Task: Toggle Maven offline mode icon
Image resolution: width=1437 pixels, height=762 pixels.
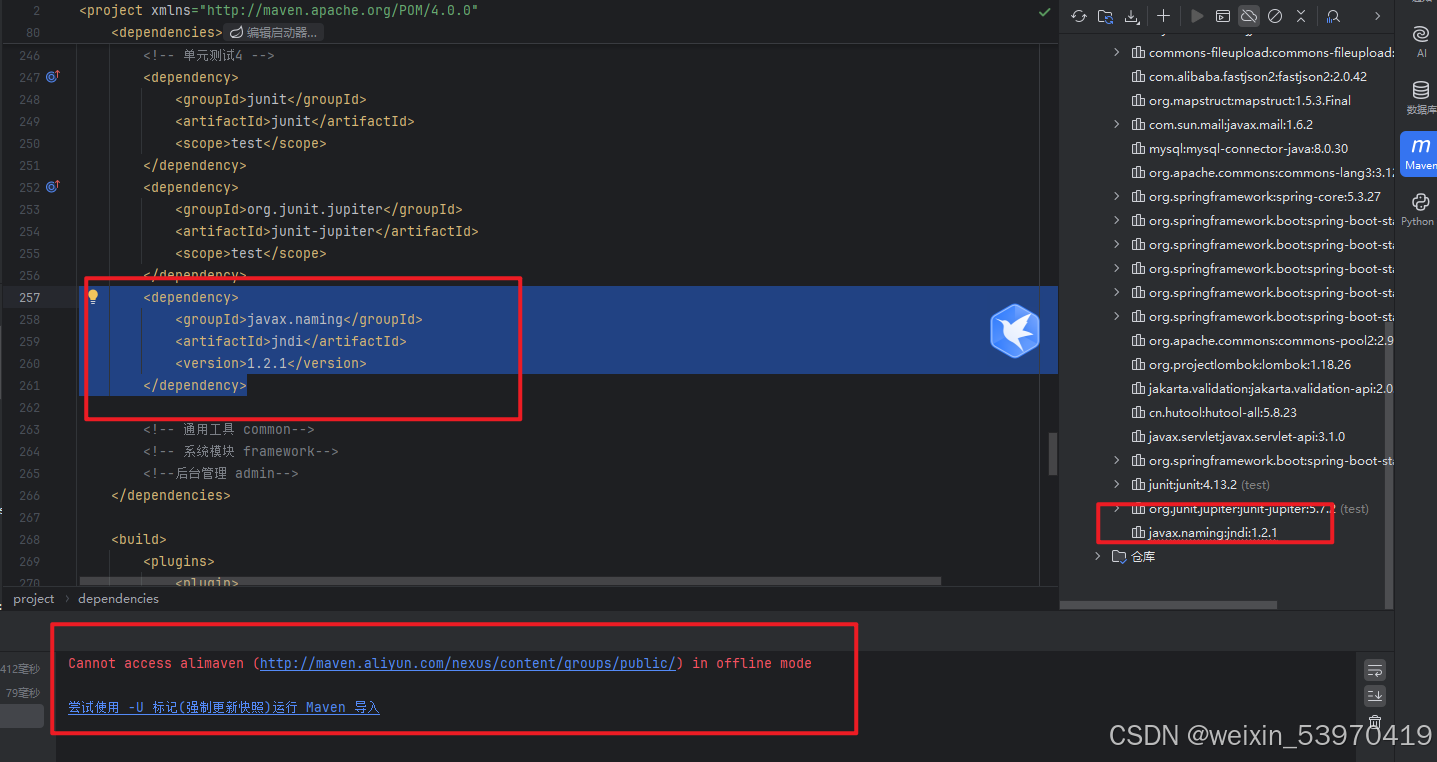Action: tap(1250, 16)
